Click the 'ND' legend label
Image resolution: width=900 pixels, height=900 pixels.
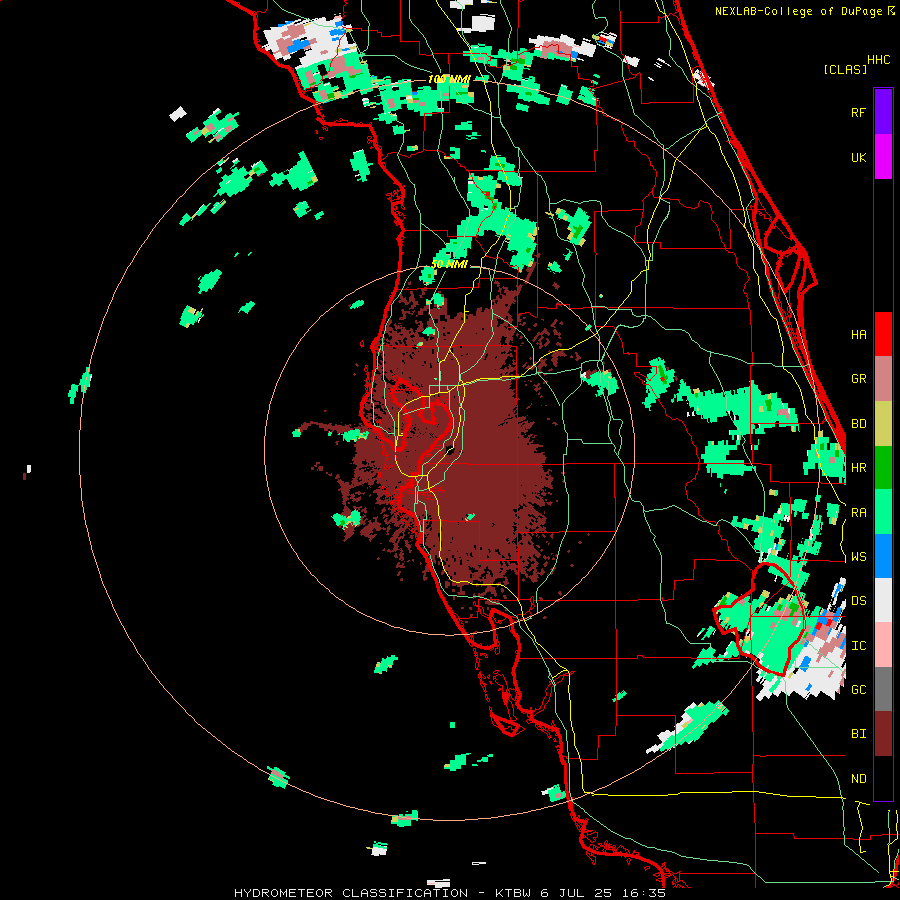pyautogui.click(x=858, y=779)
